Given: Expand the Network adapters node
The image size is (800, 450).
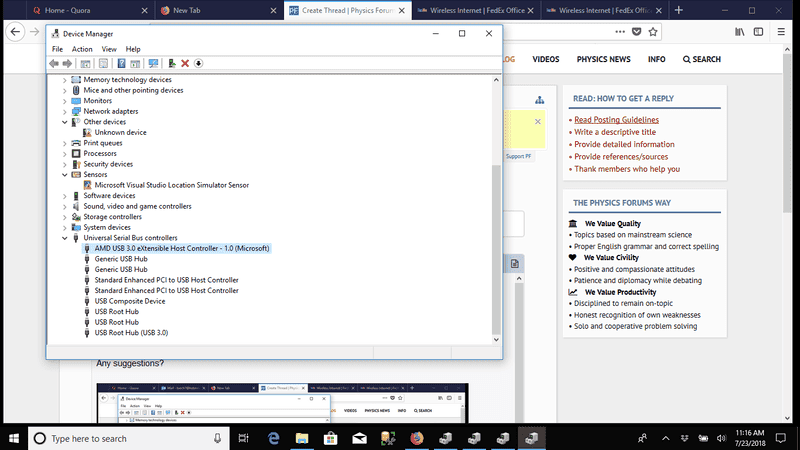Looking at the screenshot, I should tap(66, 111).
